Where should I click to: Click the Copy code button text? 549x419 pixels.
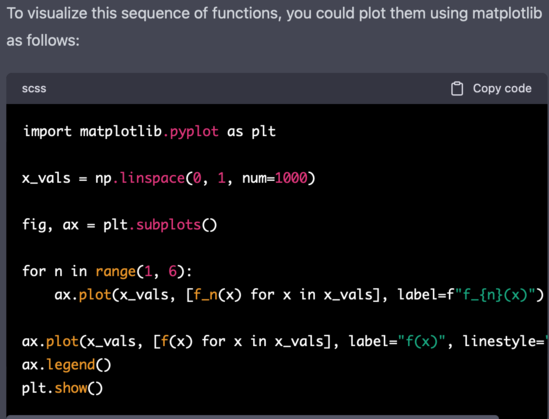point(502,89)
